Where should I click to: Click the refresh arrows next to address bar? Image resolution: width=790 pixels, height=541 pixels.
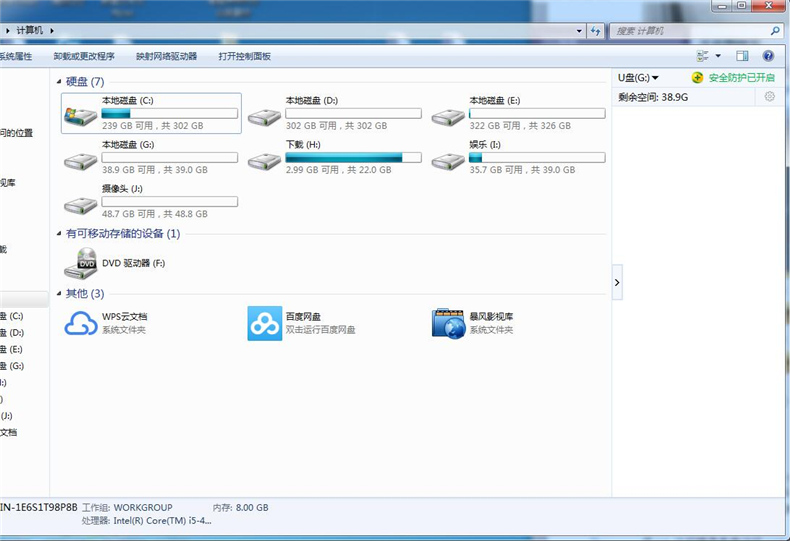(597, 32)
